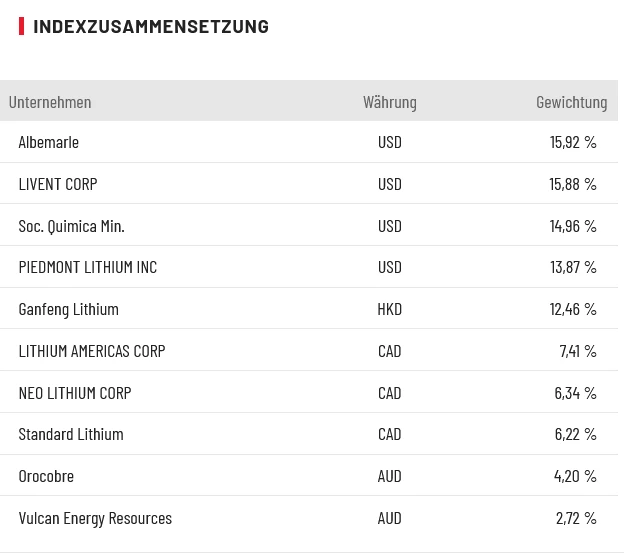Click AUD currency in Orocobre row

point(390,476)
